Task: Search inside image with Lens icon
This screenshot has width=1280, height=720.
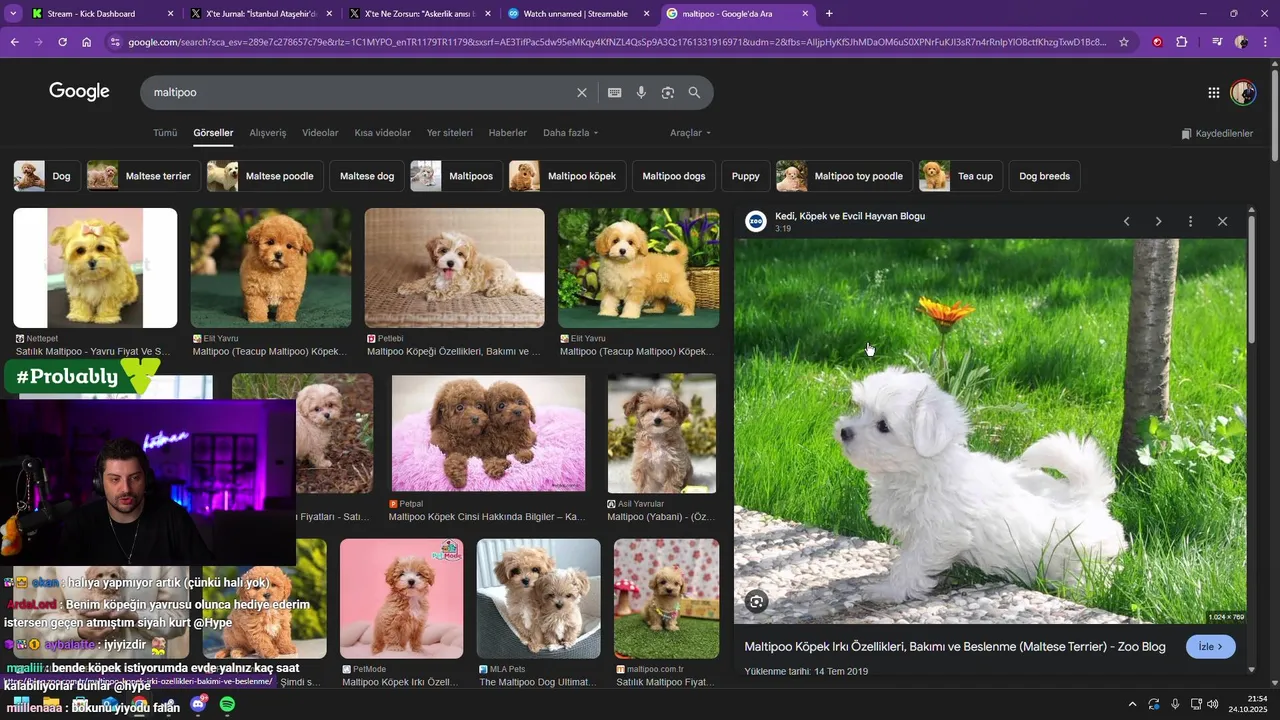Action: 757,601
